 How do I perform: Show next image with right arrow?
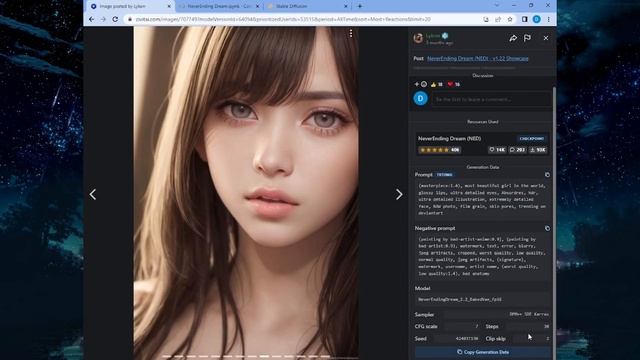pyautogui.click(x=399, y=194)
